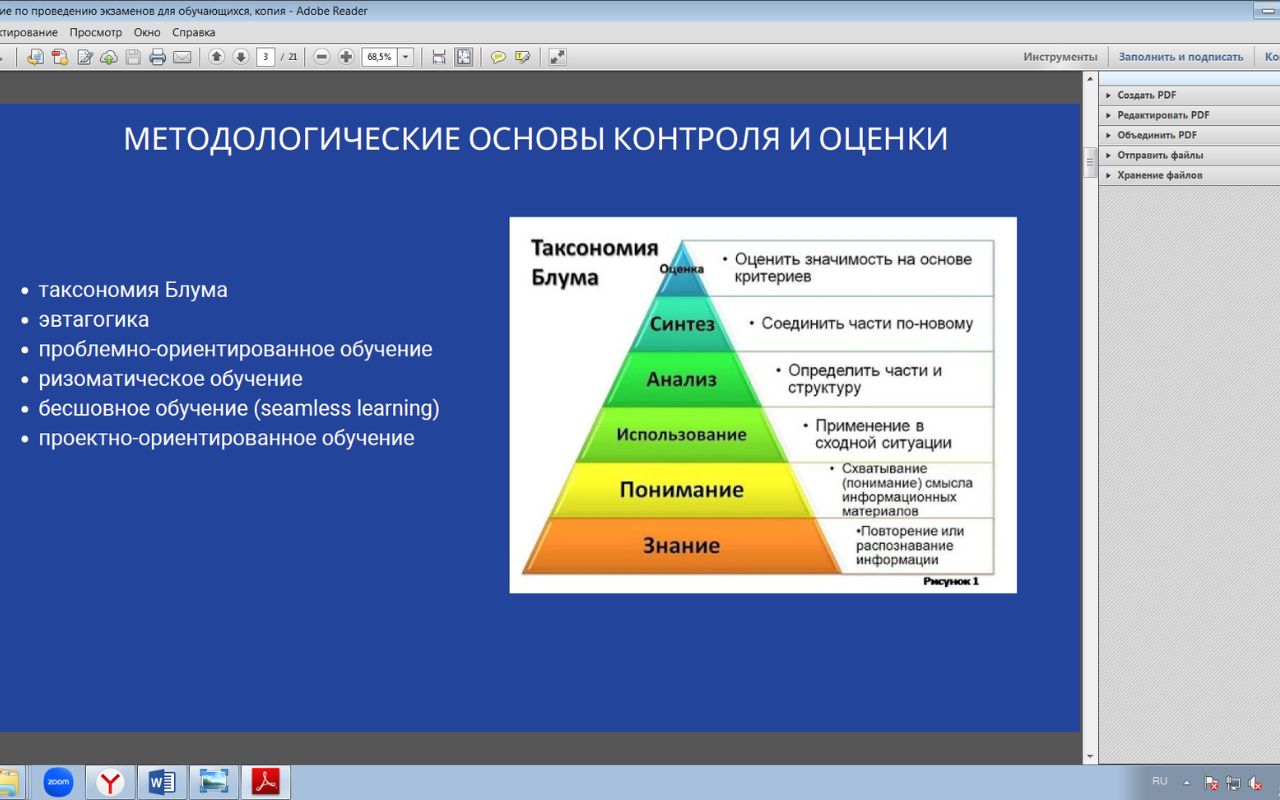Open the Просмотр menu
1280x800 pixels.
95,32
